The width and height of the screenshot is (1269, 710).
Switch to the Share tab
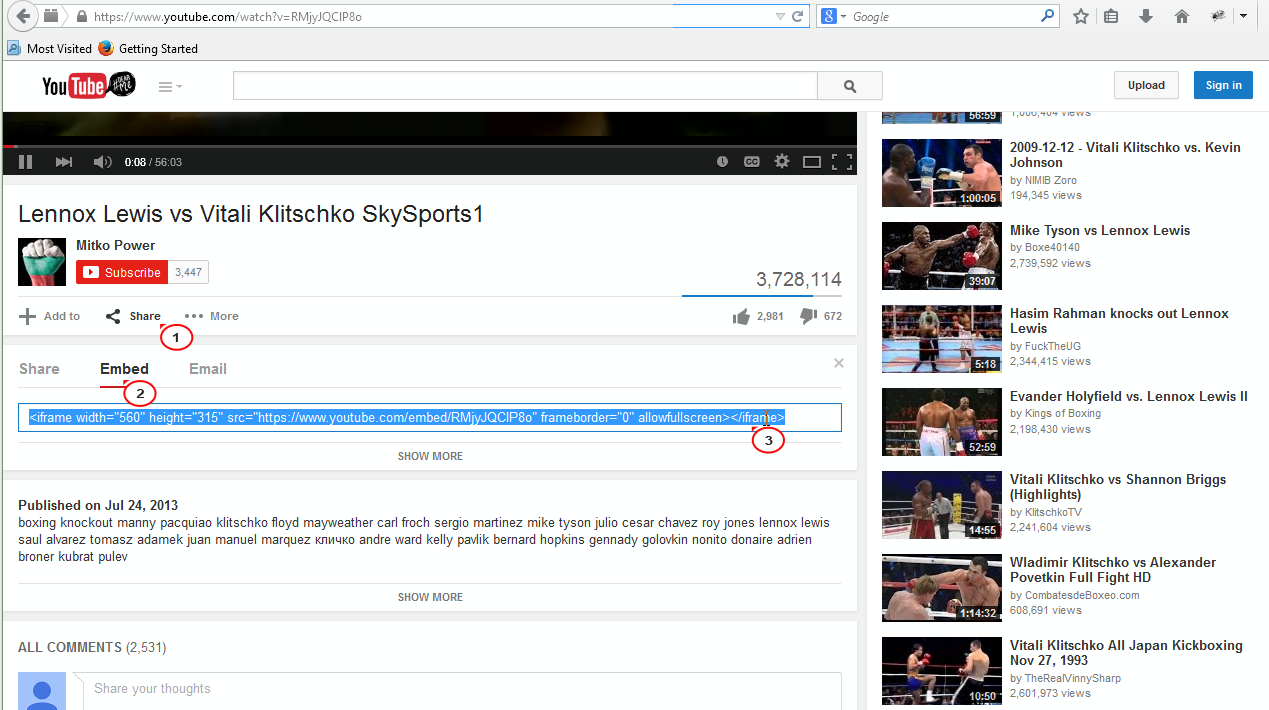click(x=39, y=369)
